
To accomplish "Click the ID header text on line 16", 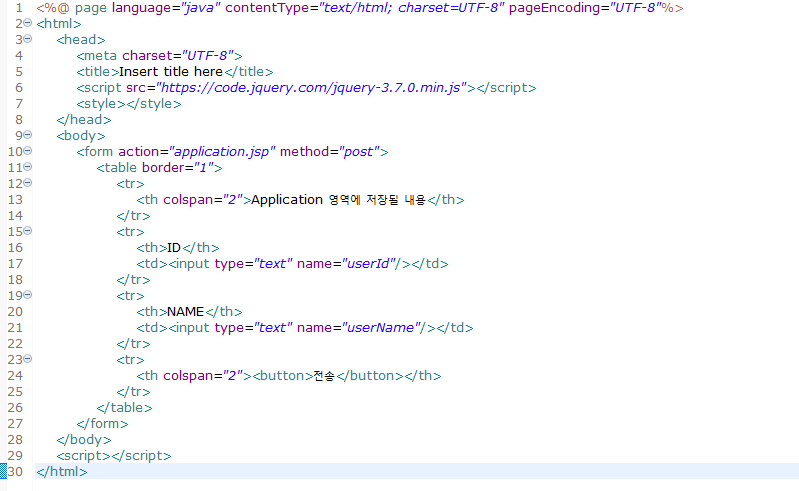I will pyautogui.click(x=174, y=248).
